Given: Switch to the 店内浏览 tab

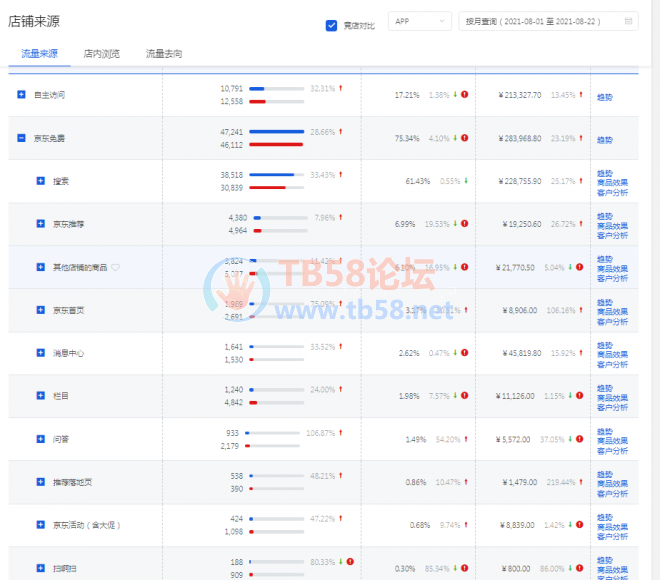Looking at the screenshot, I should 101,54.
